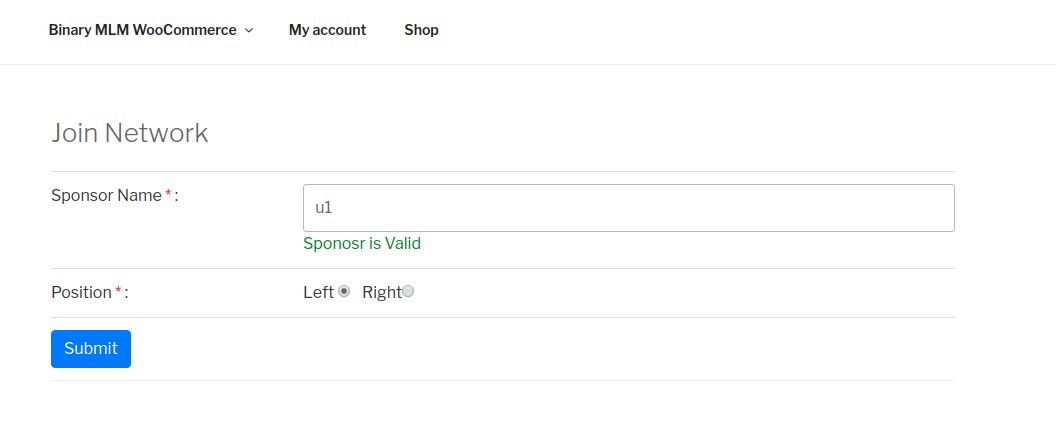Viewport: 1056px width, 431px height.
Task: Click the Left option label text
Action: [x=318, y=292]
